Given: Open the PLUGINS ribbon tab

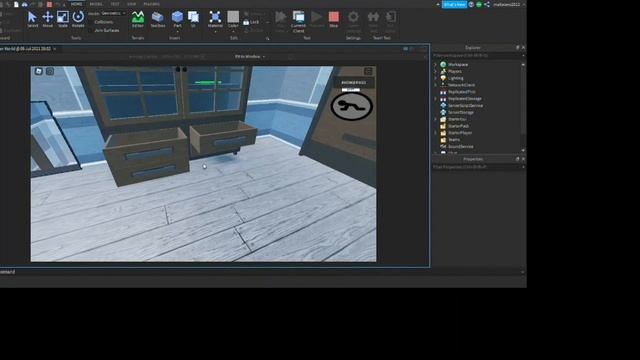Looking at the screenshot, I should tap(151, 4).
